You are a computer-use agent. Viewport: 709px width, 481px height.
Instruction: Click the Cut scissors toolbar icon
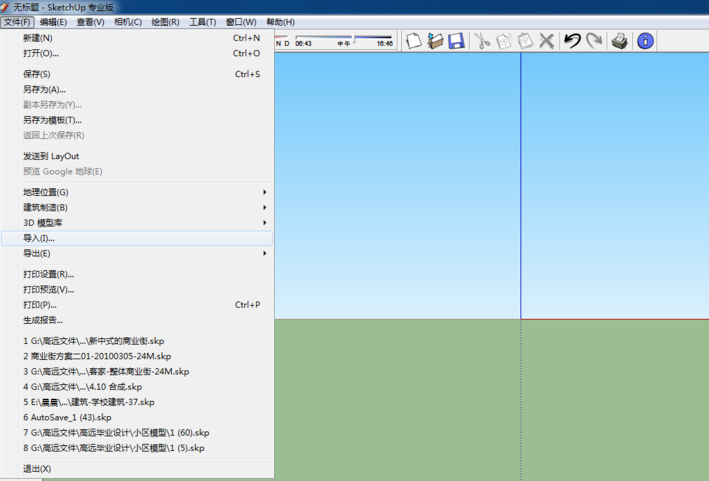pyautogui.click(x=482, y=41)
